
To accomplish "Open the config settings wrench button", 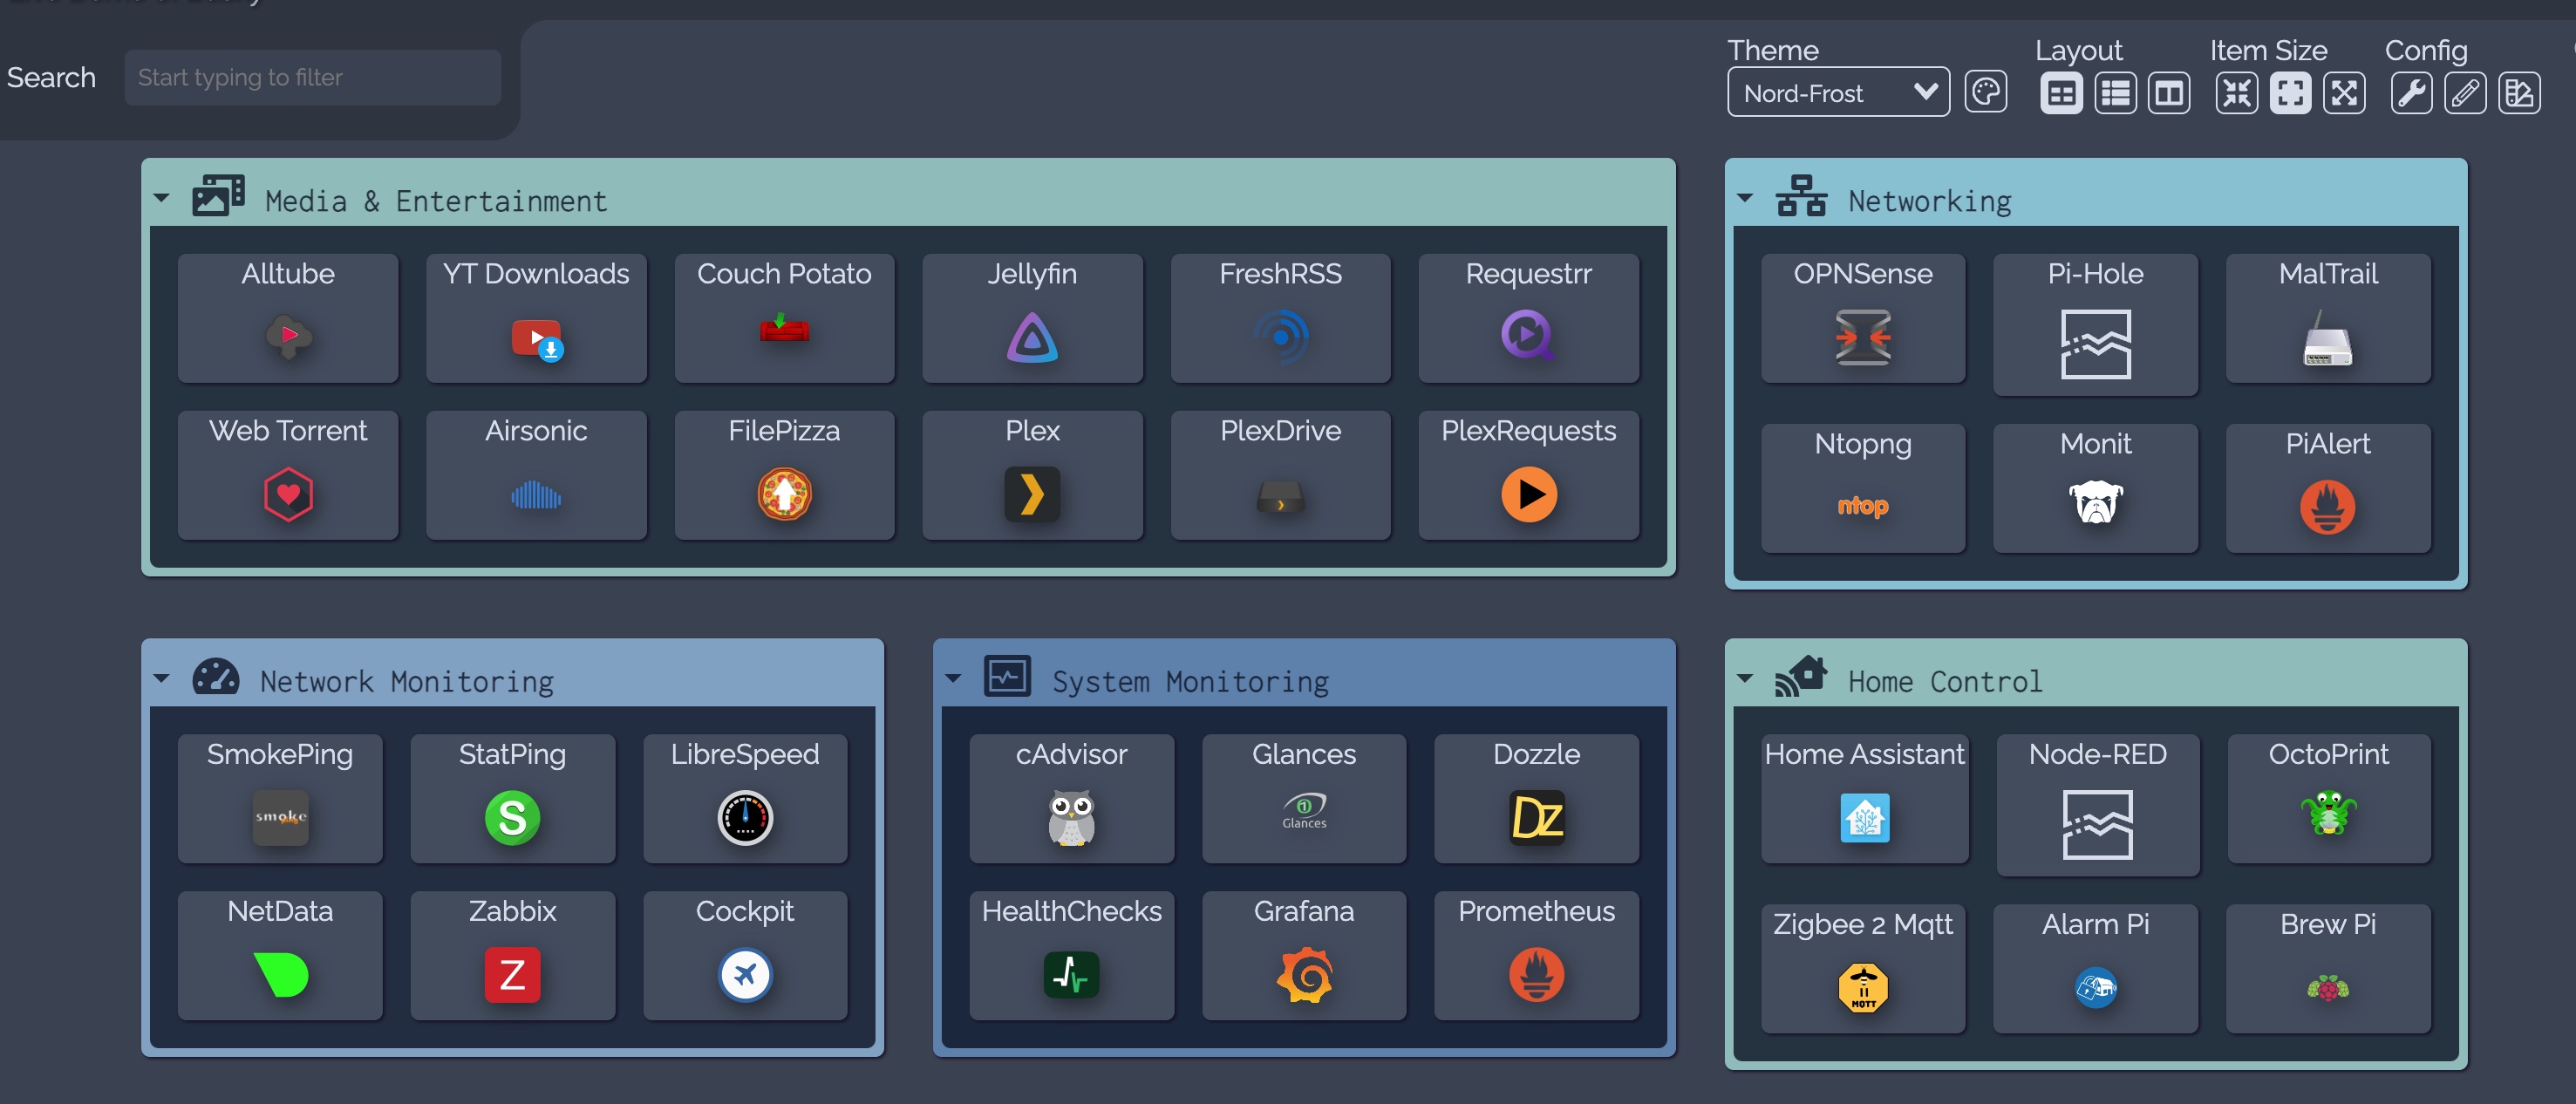I will (2411, 93).
